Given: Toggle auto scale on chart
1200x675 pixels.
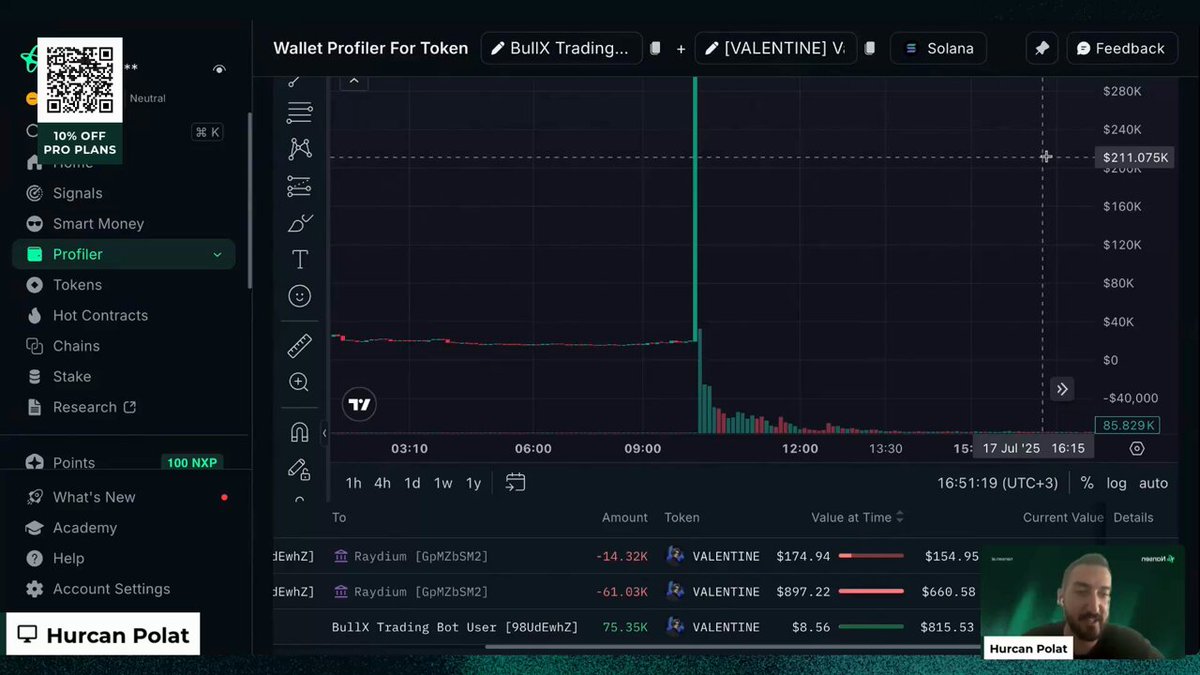Looking at the screenshot, I should tap(1153, 483).
